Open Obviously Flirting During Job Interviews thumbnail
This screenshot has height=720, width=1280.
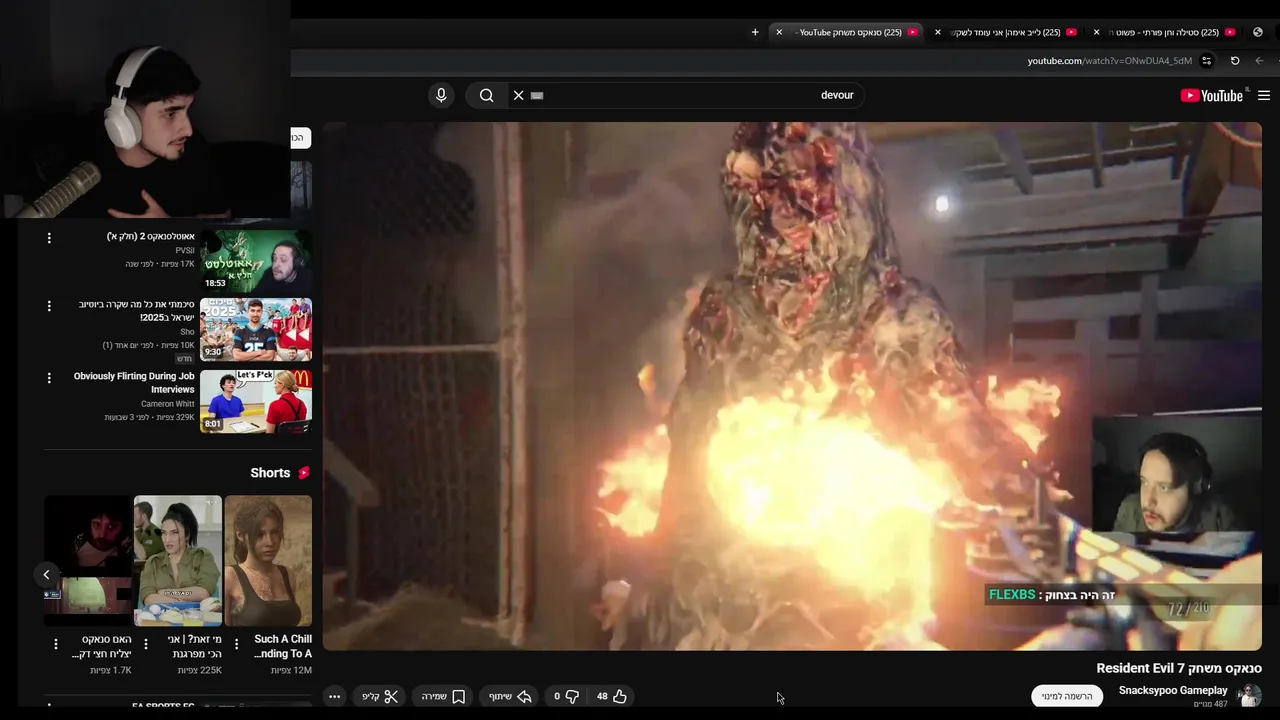(x=256, y=401)
